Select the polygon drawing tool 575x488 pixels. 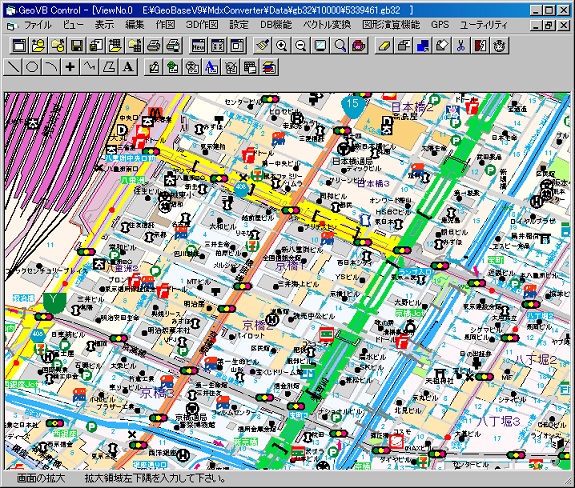click(109, 67)
